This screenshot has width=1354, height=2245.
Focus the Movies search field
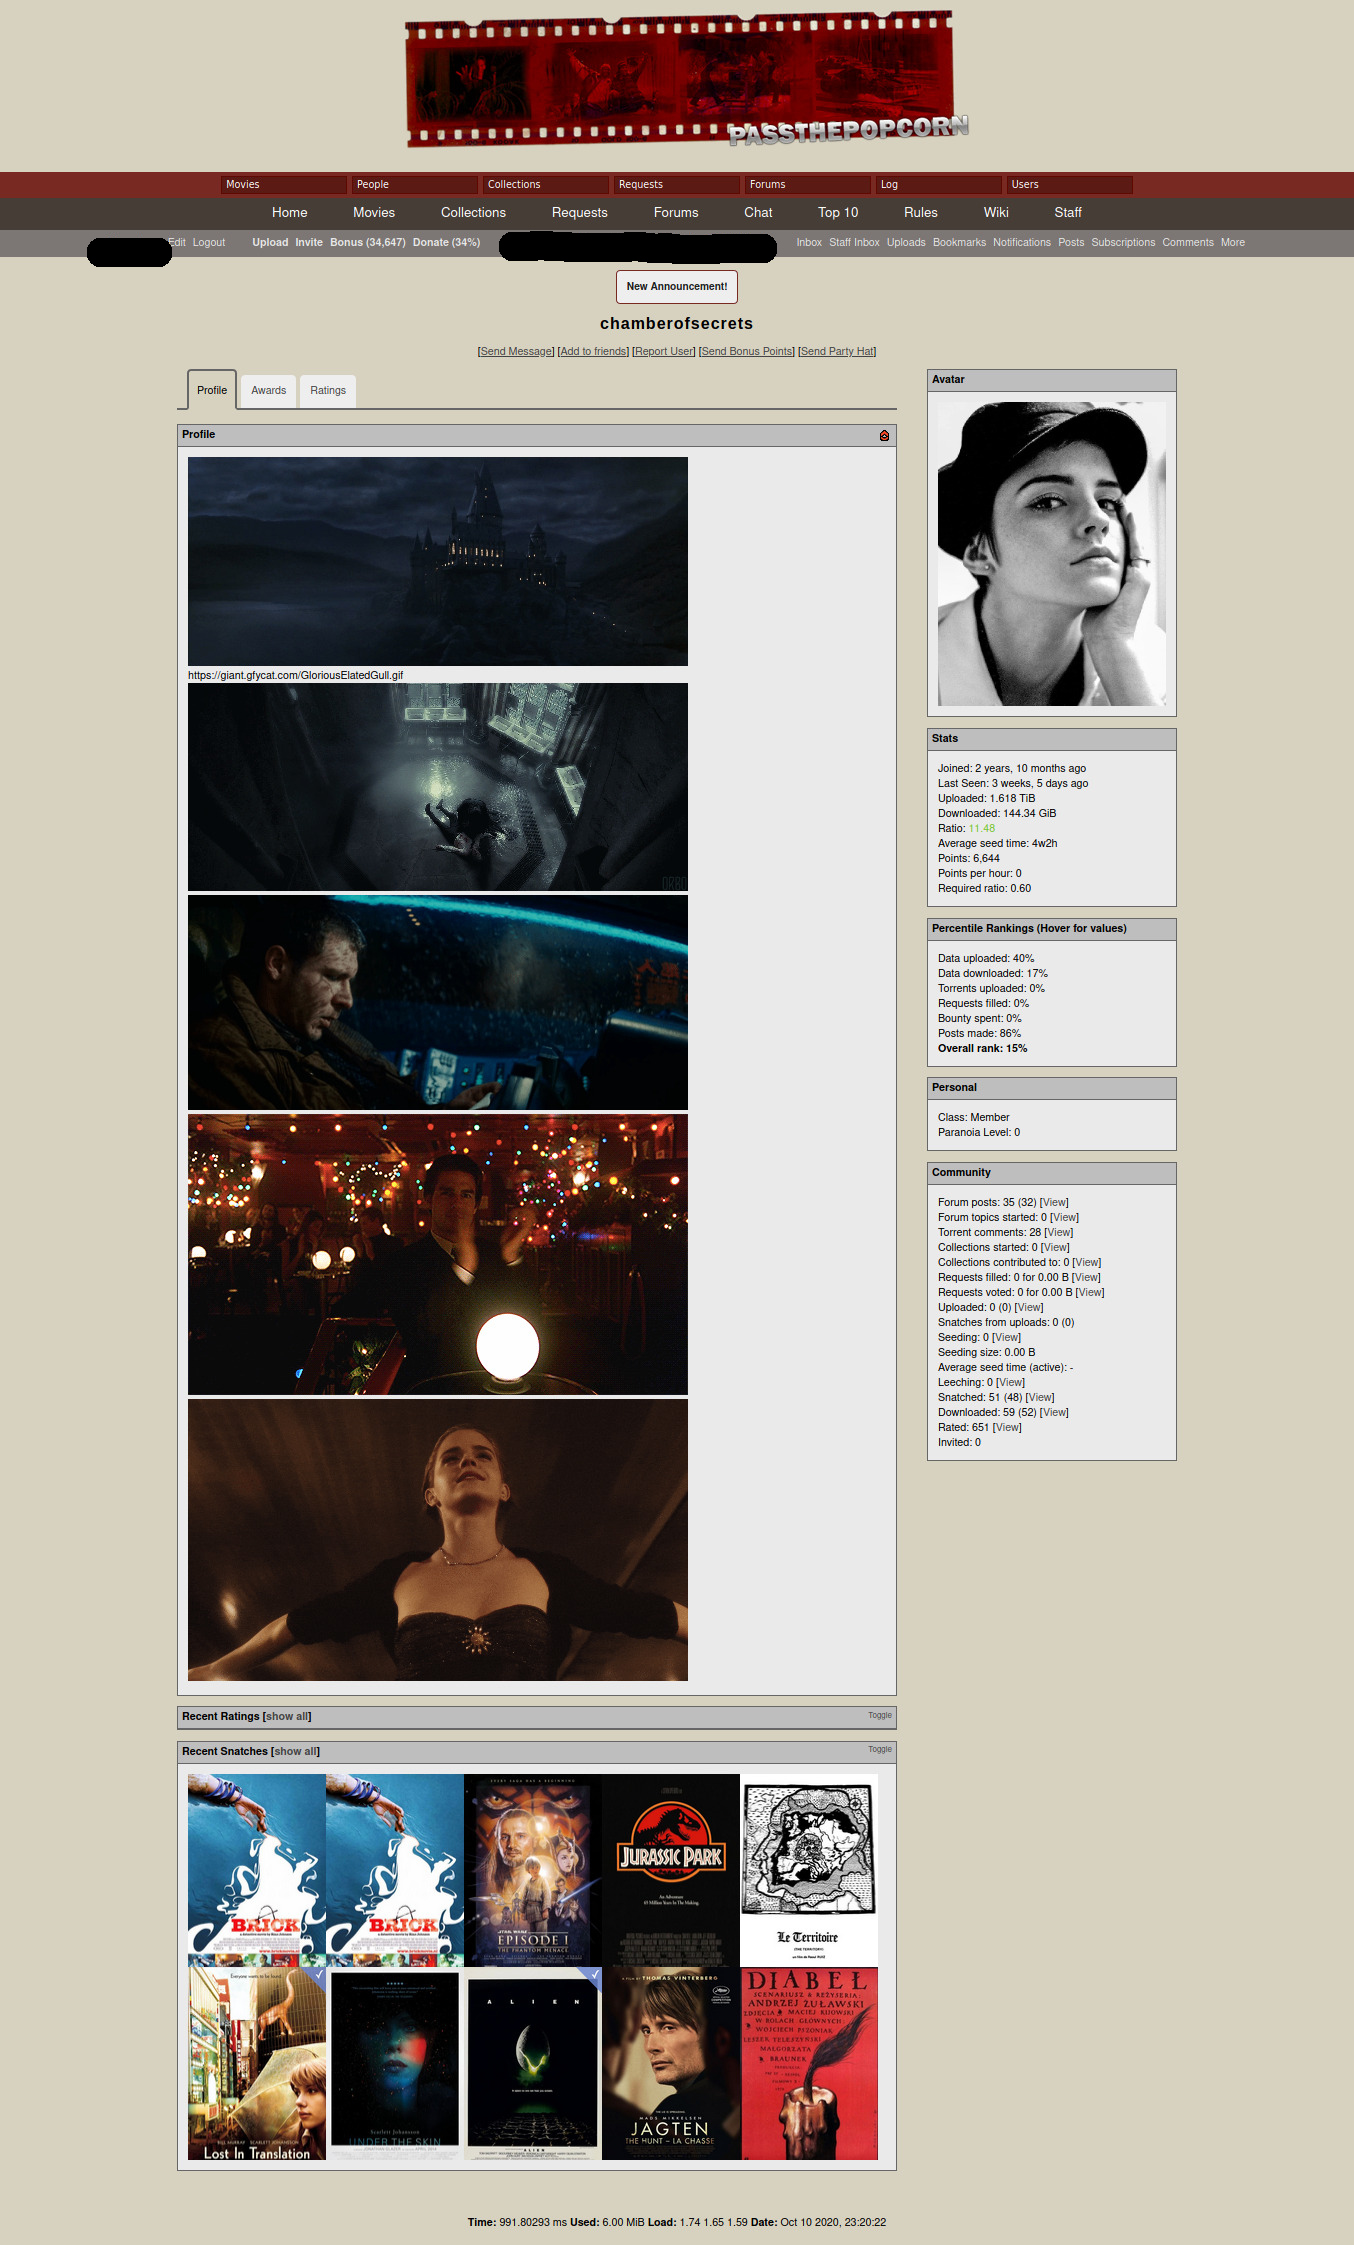(284, 184)
